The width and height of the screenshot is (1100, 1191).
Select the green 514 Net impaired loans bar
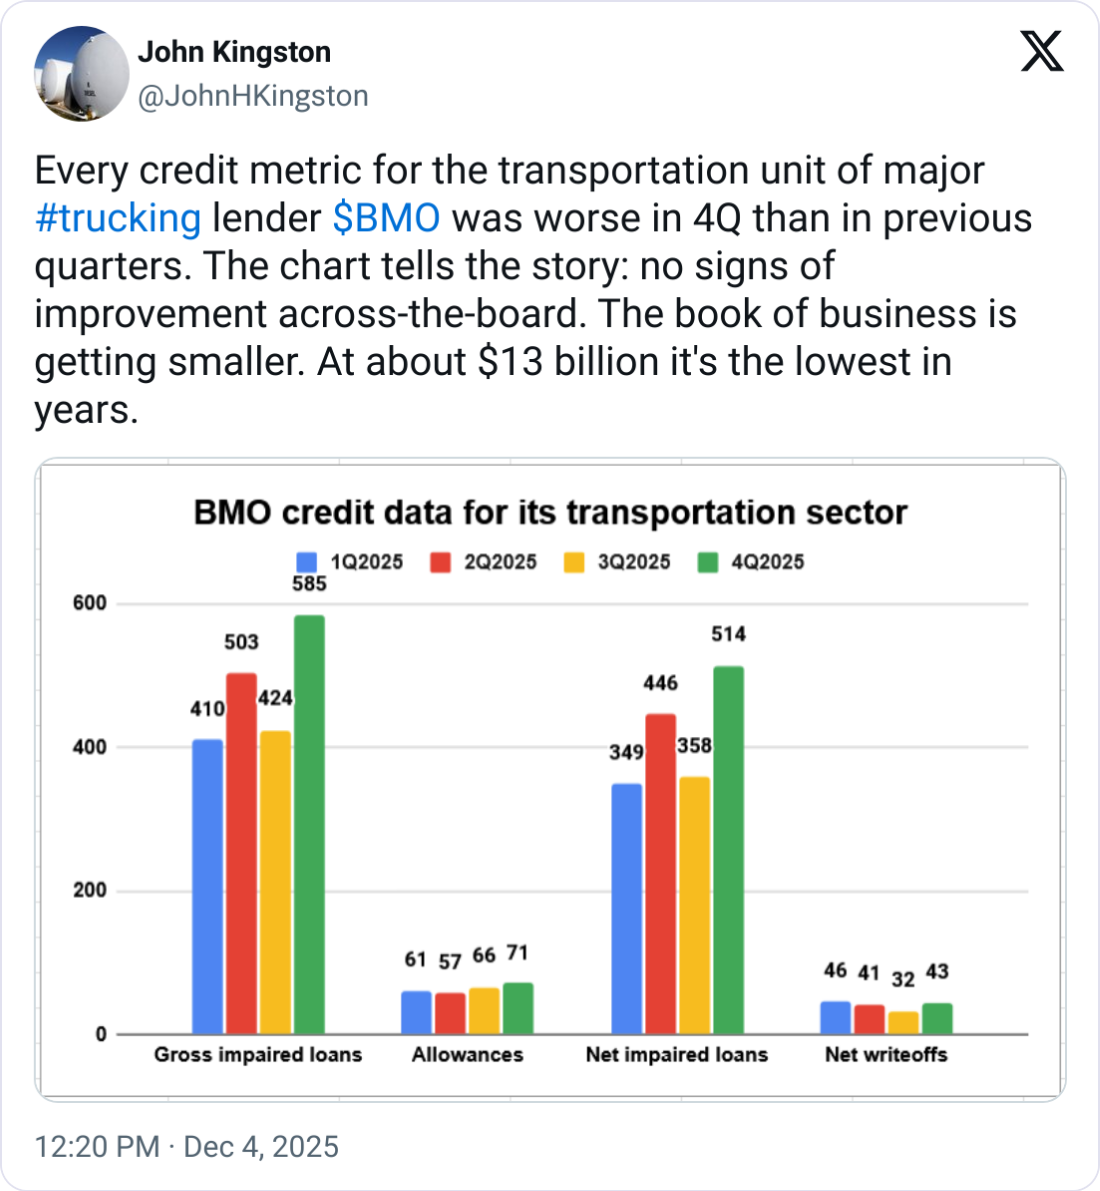[x=729, y=850]
